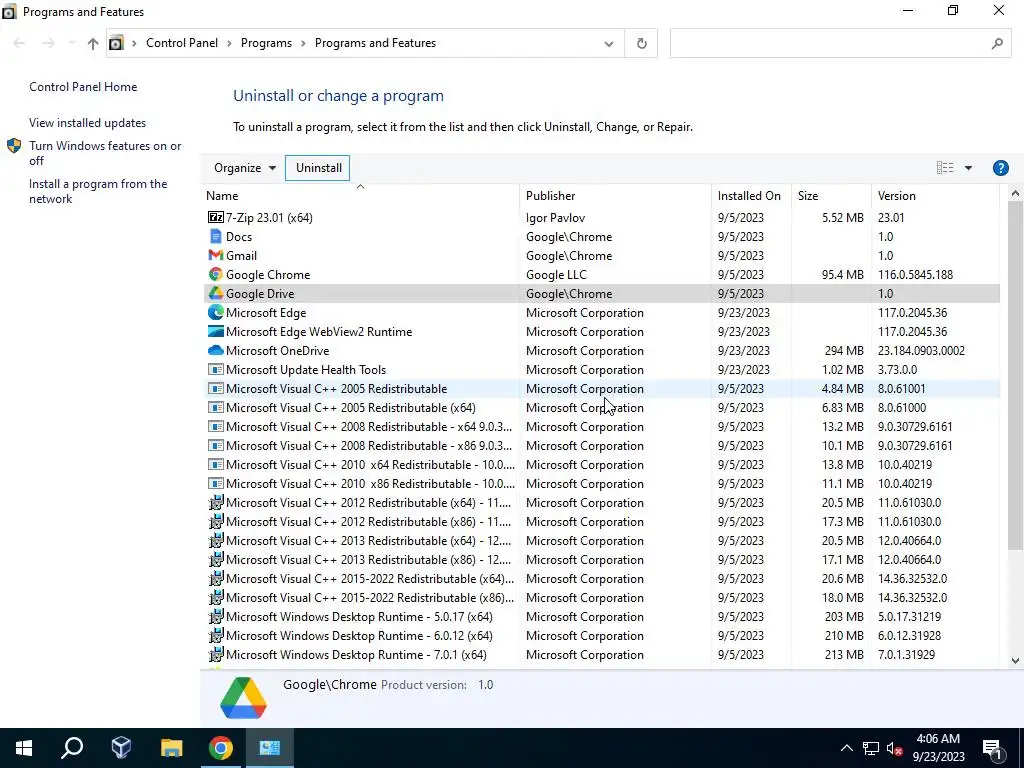Open the view options dropdown arrow
Screen dimensions: 1024x768
click(x=968, y=168)
